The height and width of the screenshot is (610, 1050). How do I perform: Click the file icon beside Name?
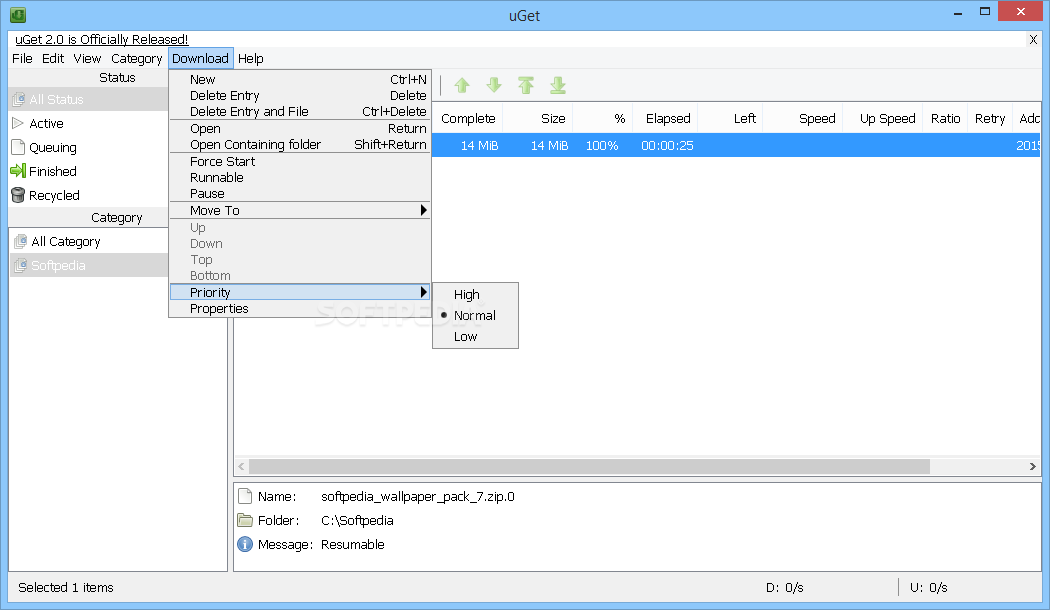246,496
